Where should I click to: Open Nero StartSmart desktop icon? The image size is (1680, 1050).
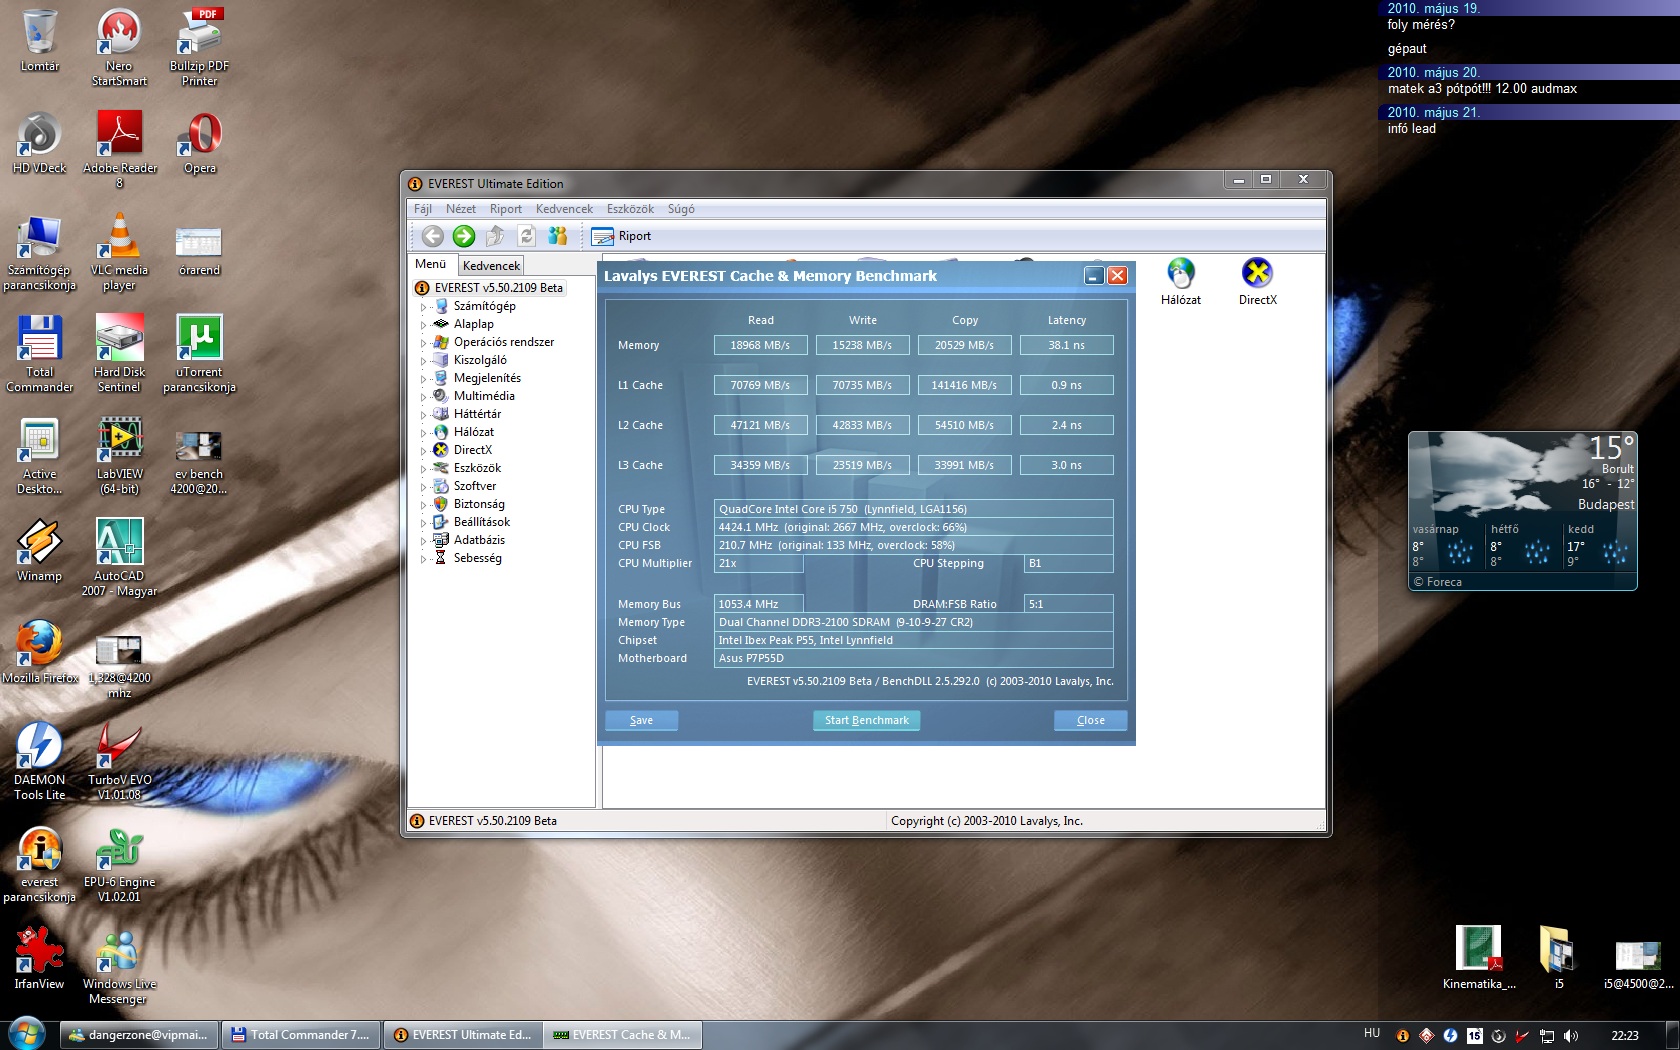pos(119,47)
